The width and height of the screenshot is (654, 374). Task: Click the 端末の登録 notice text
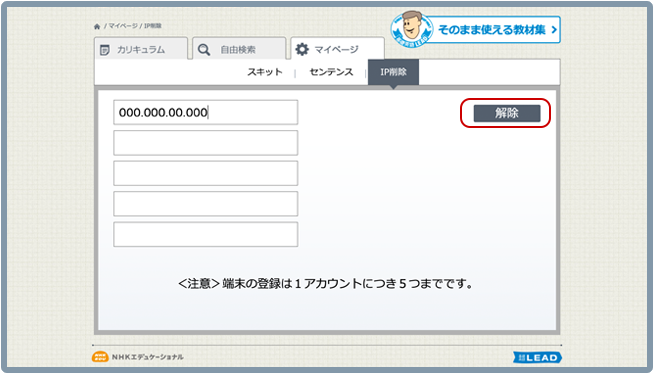325,284
